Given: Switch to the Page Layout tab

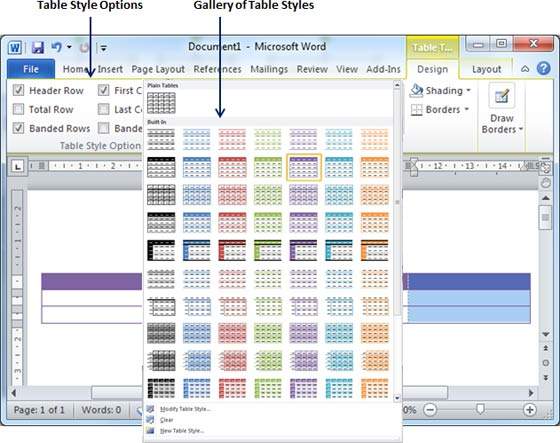Looking at the screenshot, I should tap(158, 69).
